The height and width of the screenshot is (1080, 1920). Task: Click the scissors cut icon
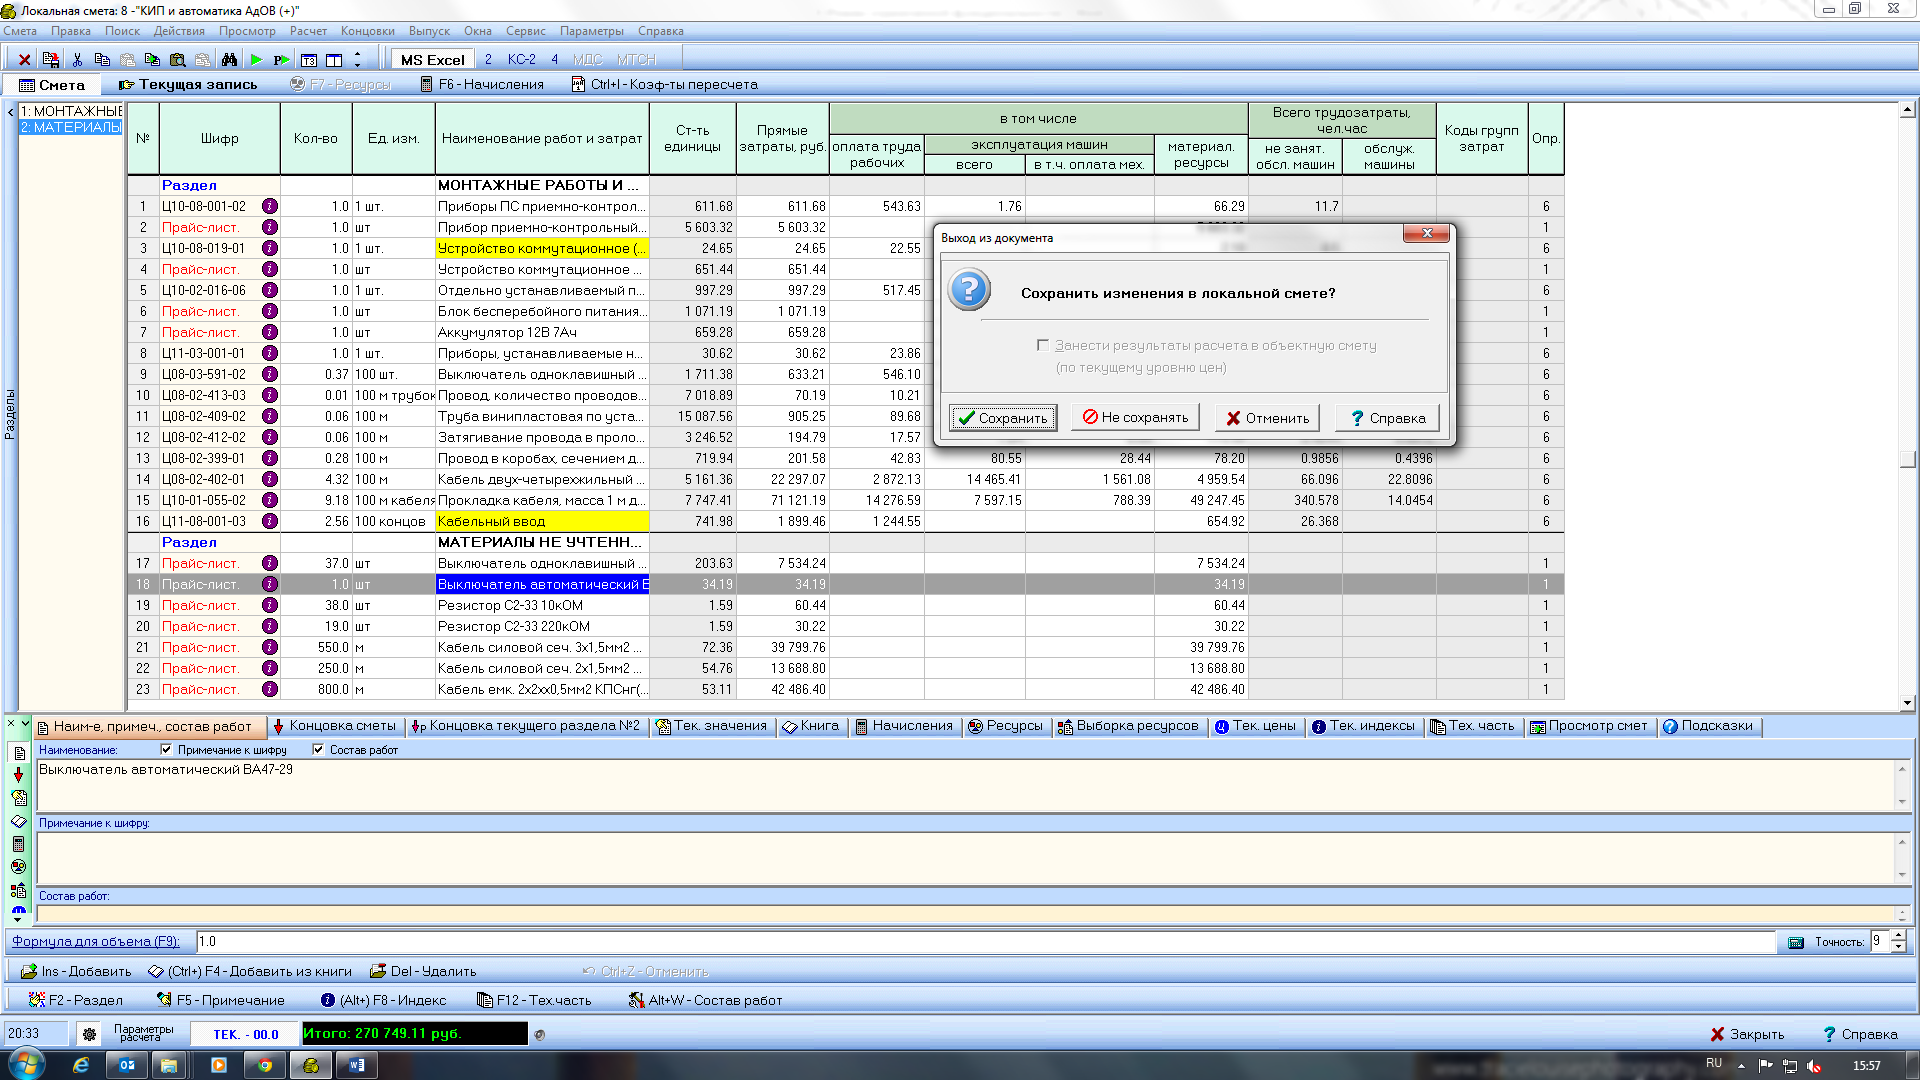(77, 60)
